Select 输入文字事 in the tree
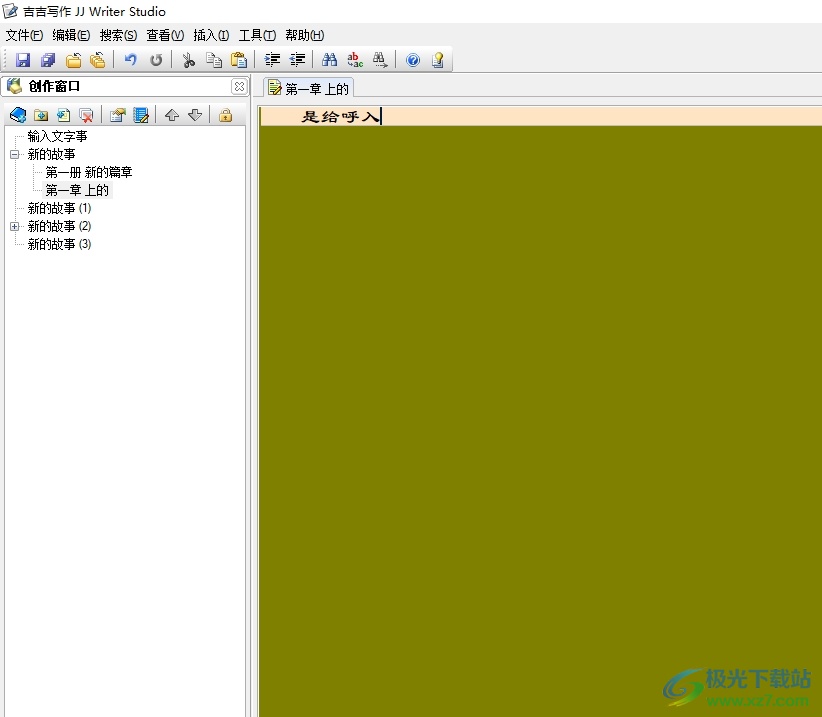The width and height of the screenshot is (822, 717). point(57,136)
